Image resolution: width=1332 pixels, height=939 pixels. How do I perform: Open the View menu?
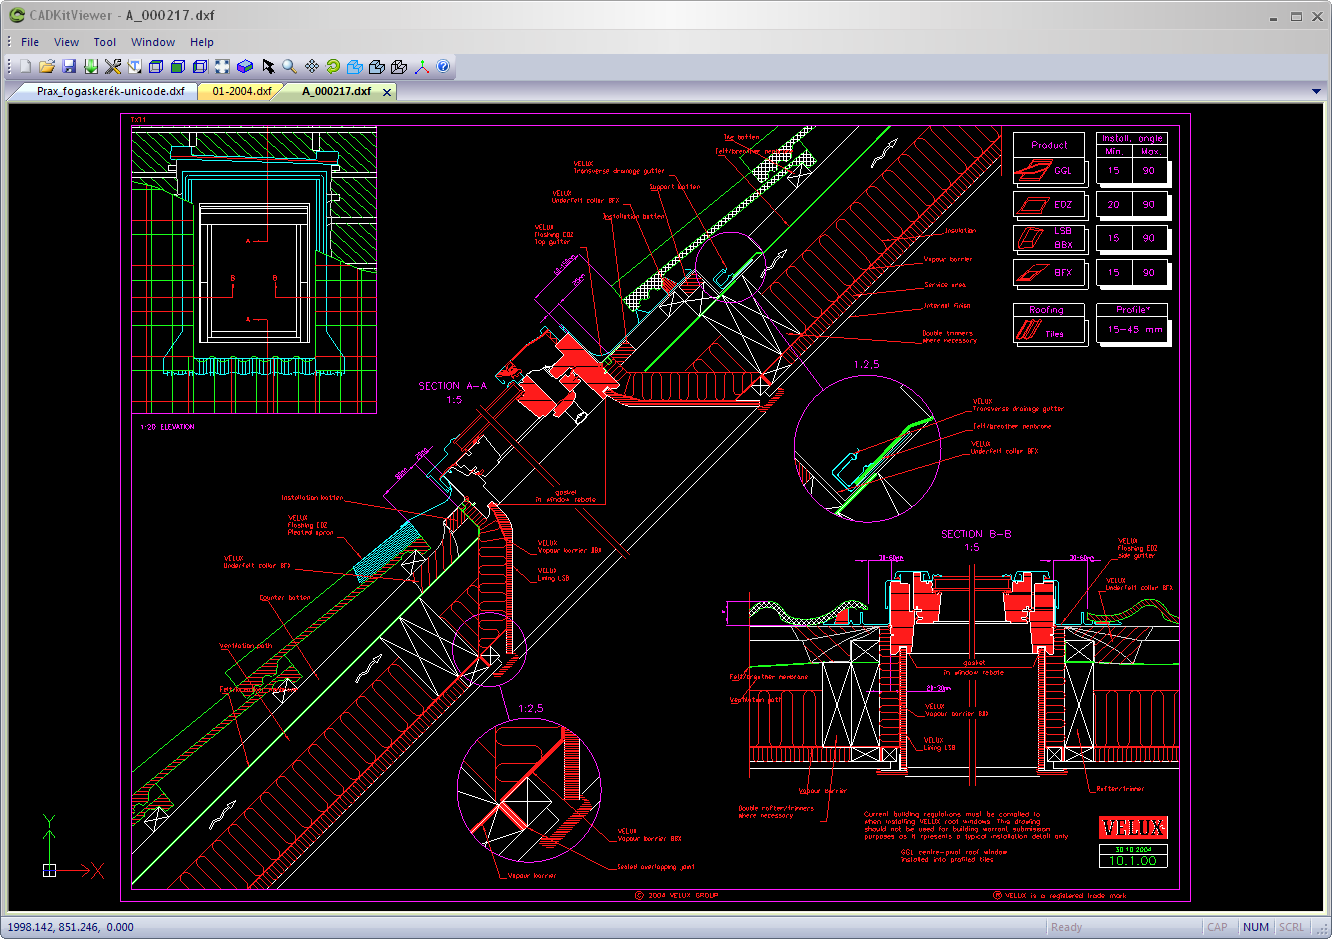click(66, 42)
